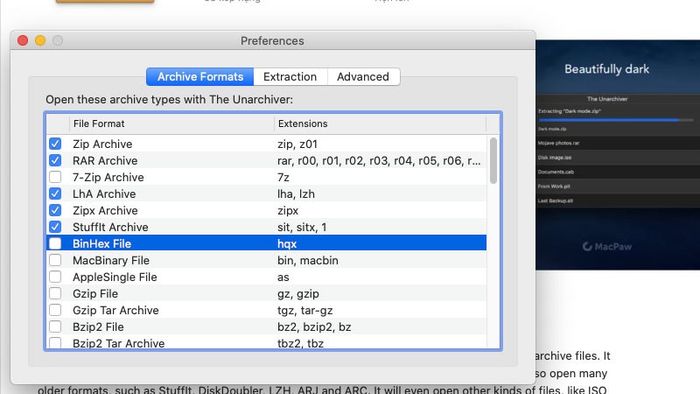Select the Archive Formats tab
The width and height of the screenshot is (700, 394).
(x=200, y=77)
